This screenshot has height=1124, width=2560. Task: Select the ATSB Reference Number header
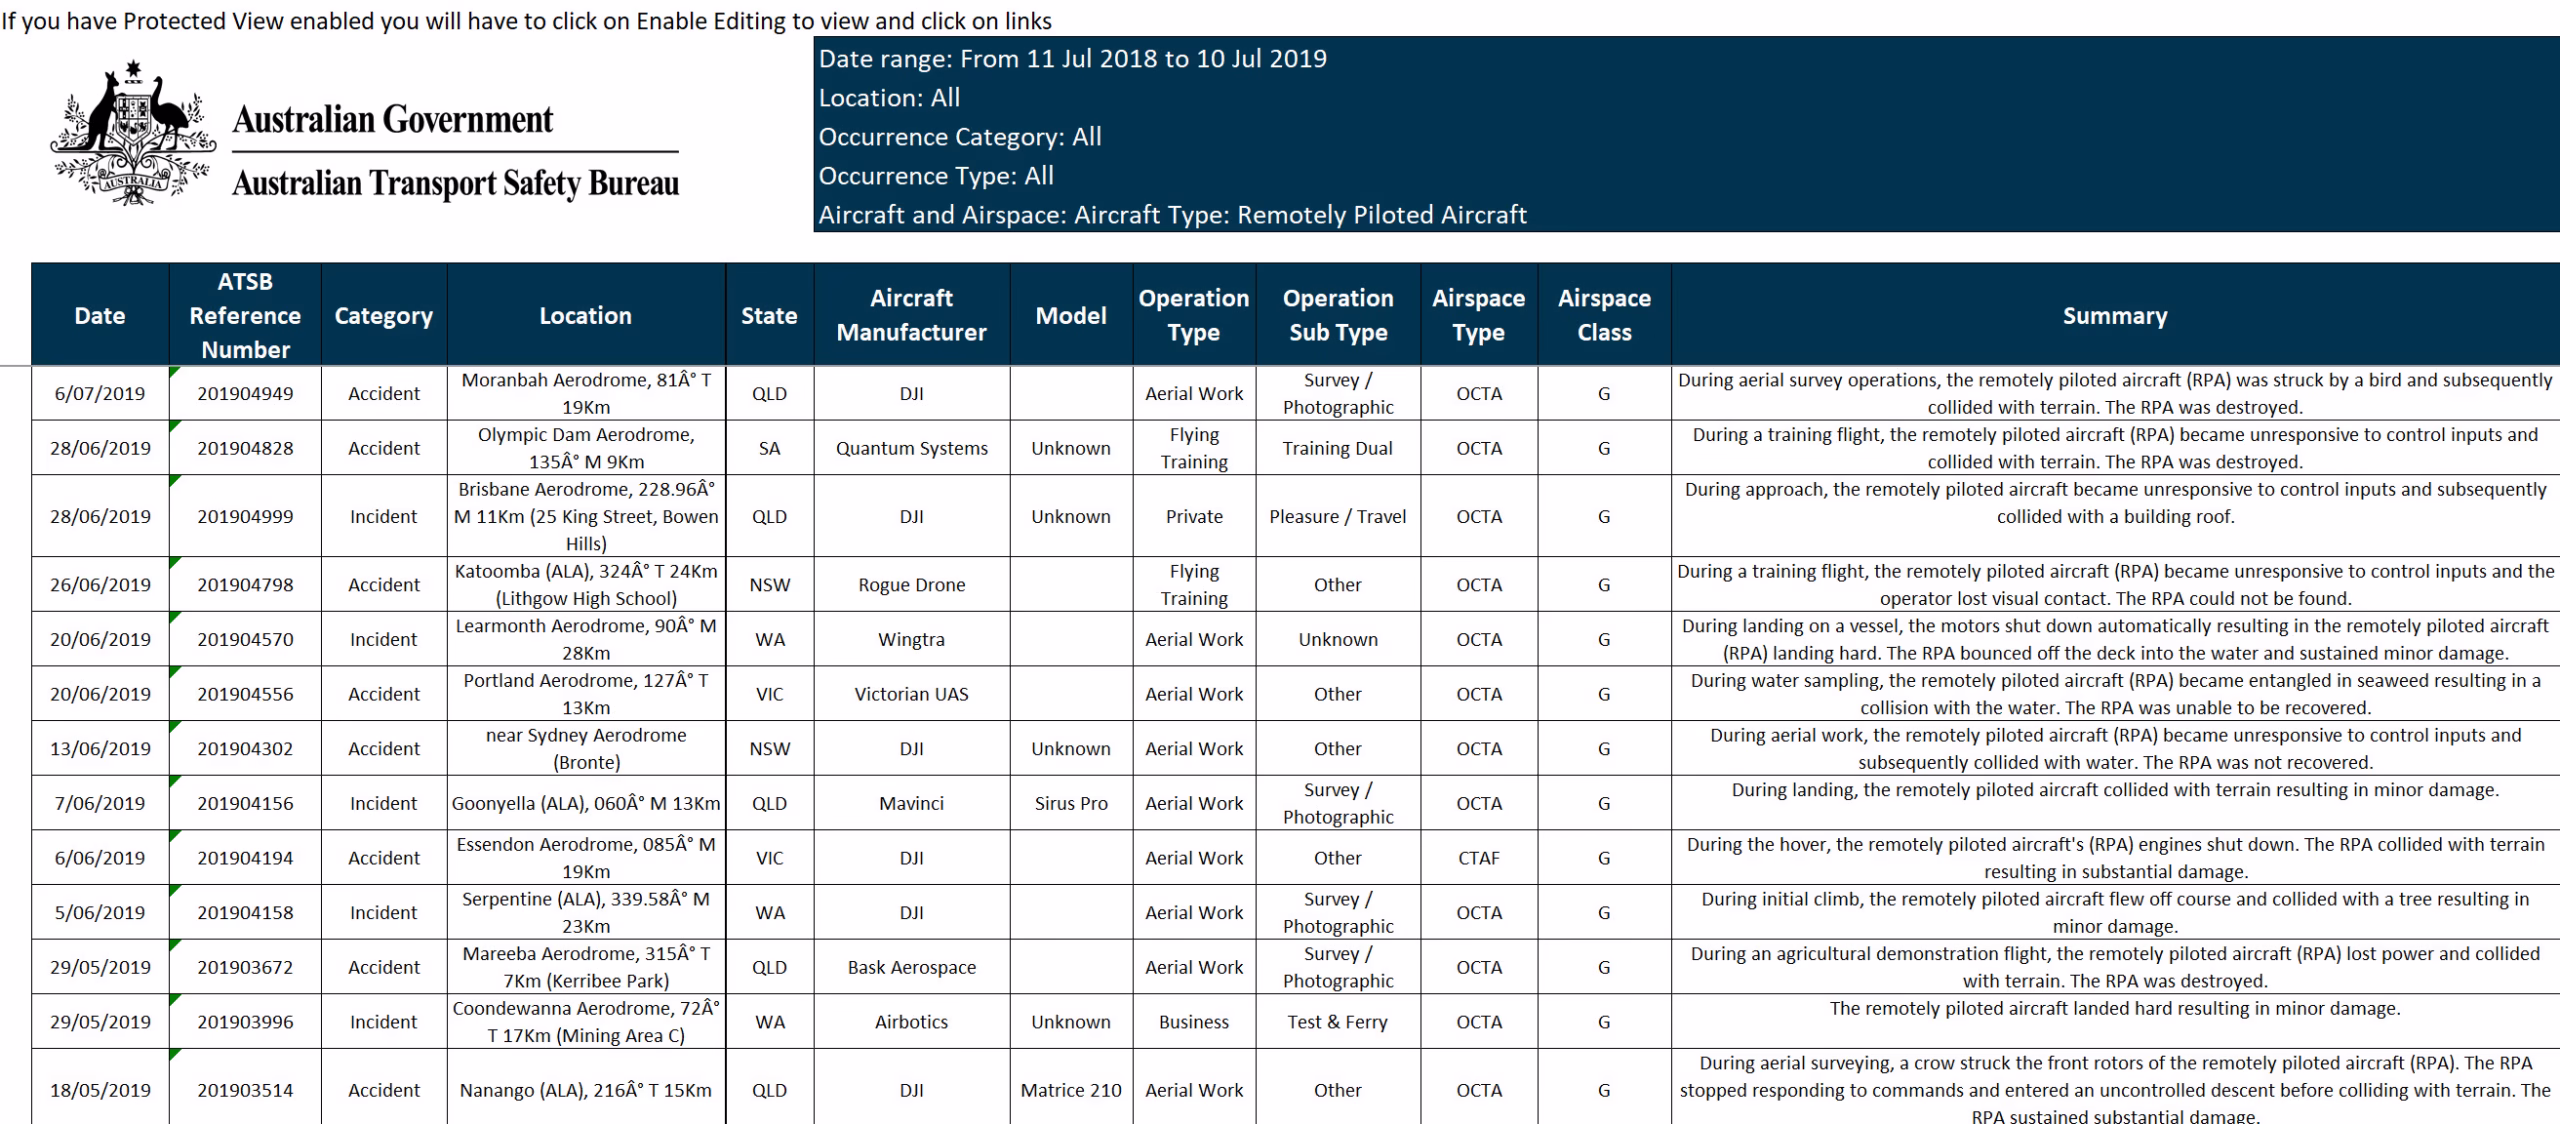(245, 315)
